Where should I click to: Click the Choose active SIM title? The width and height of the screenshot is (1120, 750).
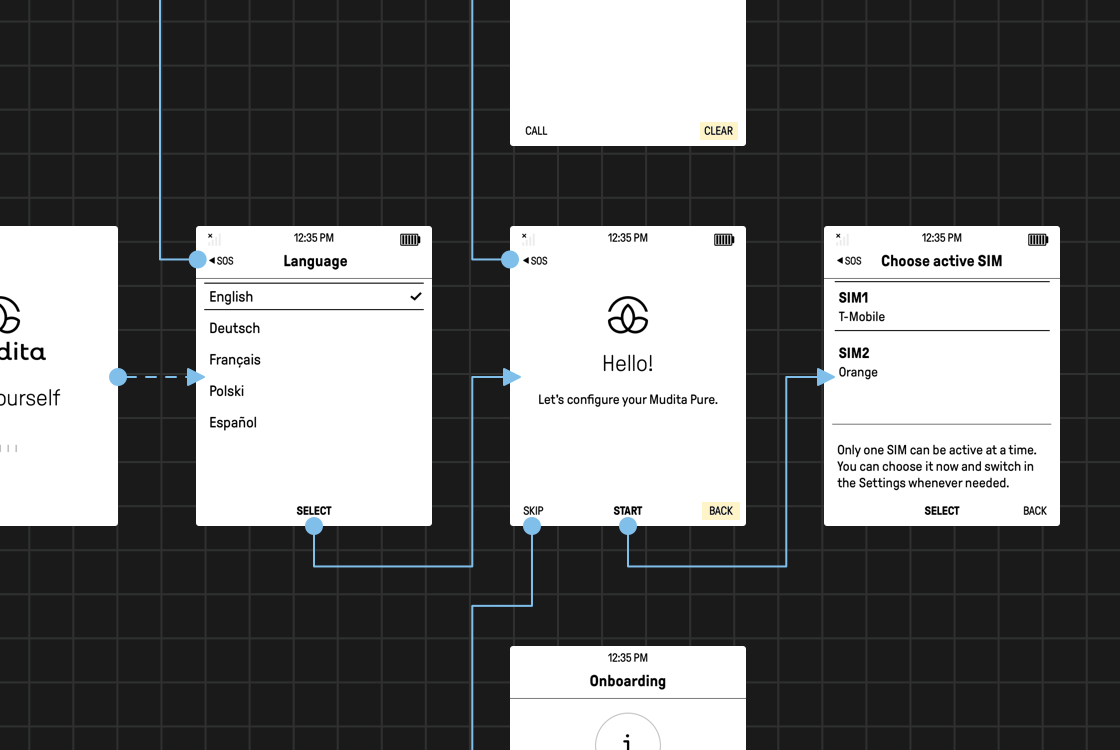[941, 261]
